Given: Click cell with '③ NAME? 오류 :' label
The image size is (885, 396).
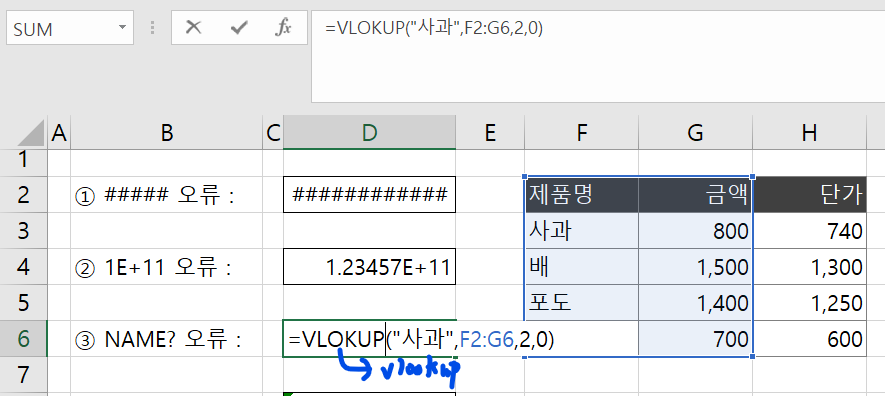Looking at the screenshot, I should 166,339.
